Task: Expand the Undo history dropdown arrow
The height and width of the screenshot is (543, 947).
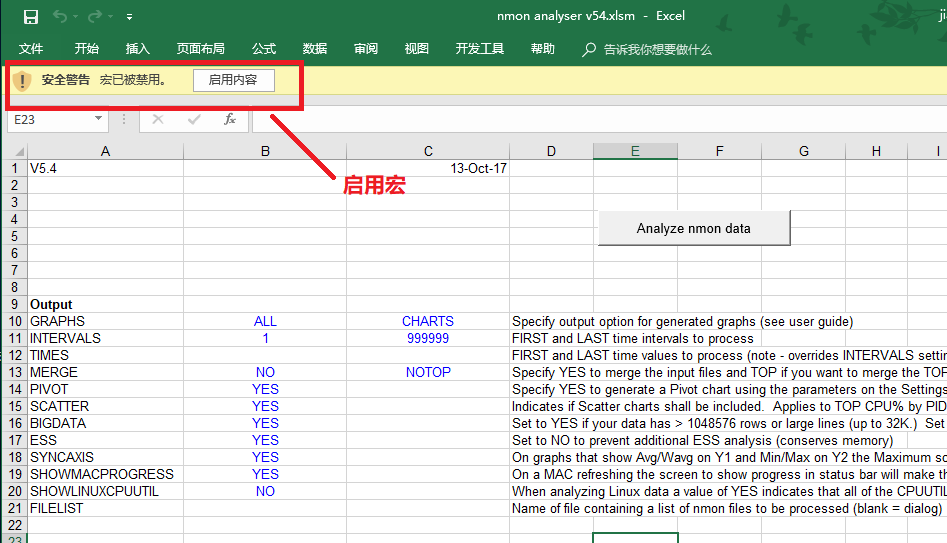Action: point(76,17)
